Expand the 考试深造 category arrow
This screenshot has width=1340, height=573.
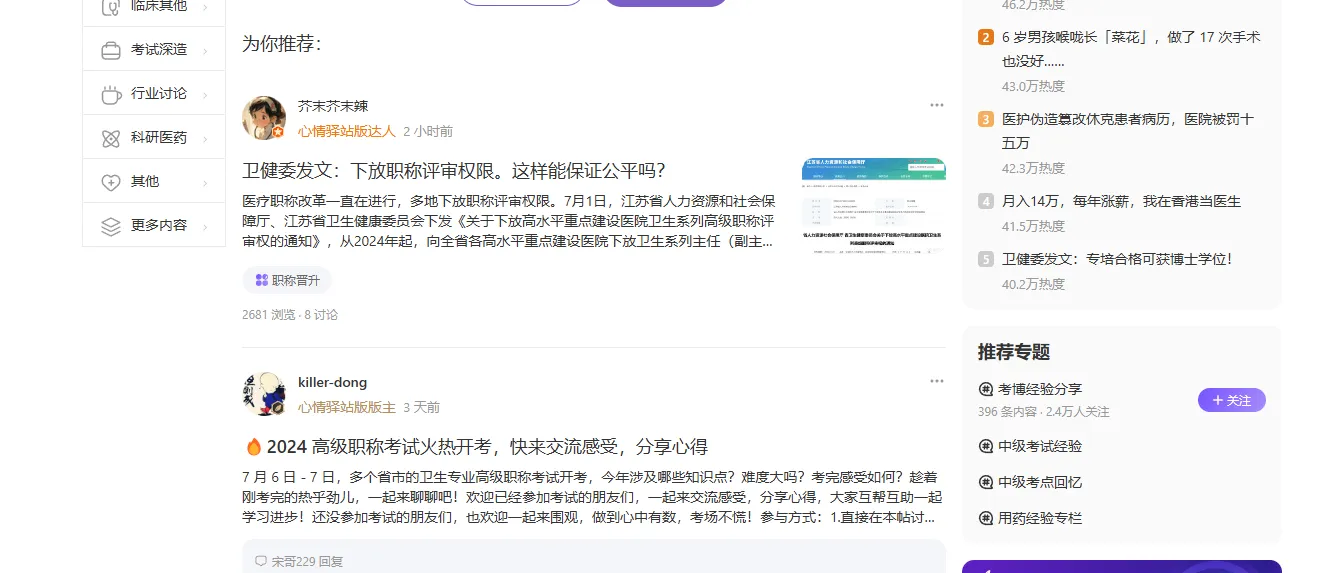point(205,51)
